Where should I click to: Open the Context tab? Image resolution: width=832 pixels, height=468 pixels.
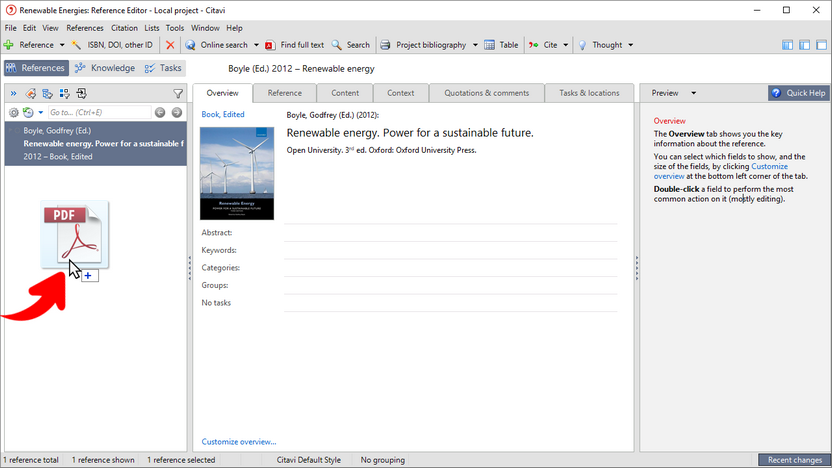pos(401,93)
